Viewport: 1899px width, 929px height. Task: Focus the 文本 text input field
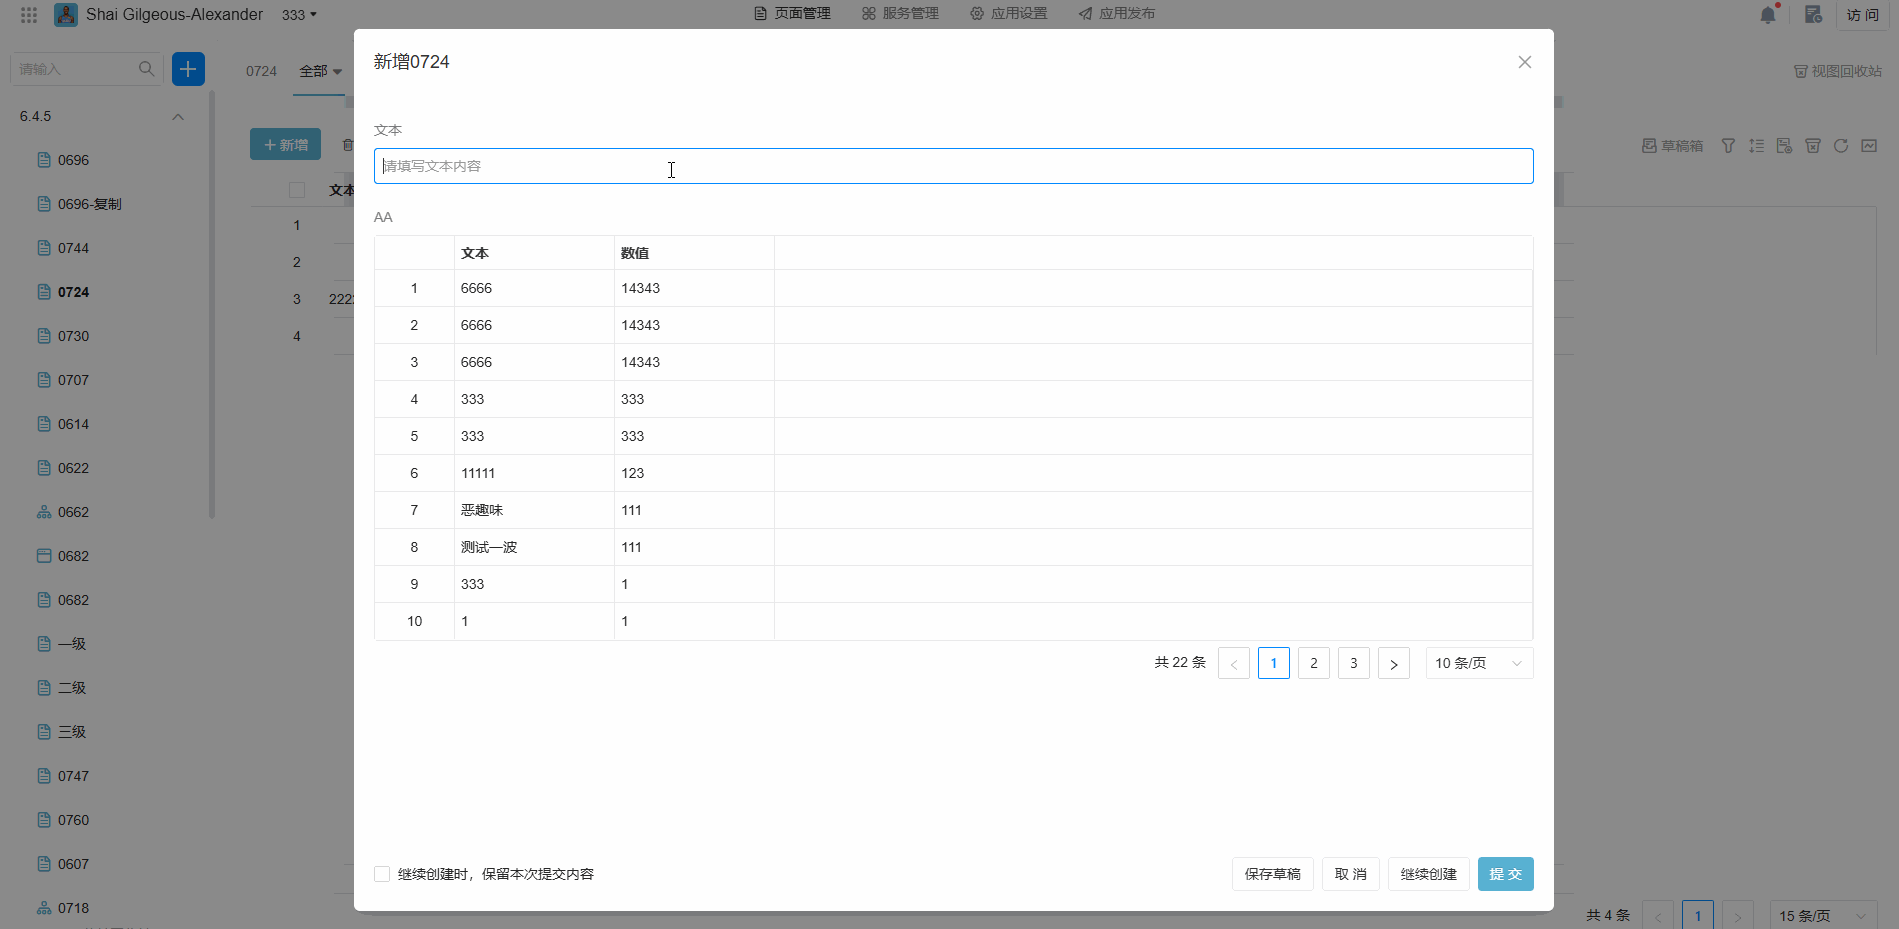tap(953, 166)
